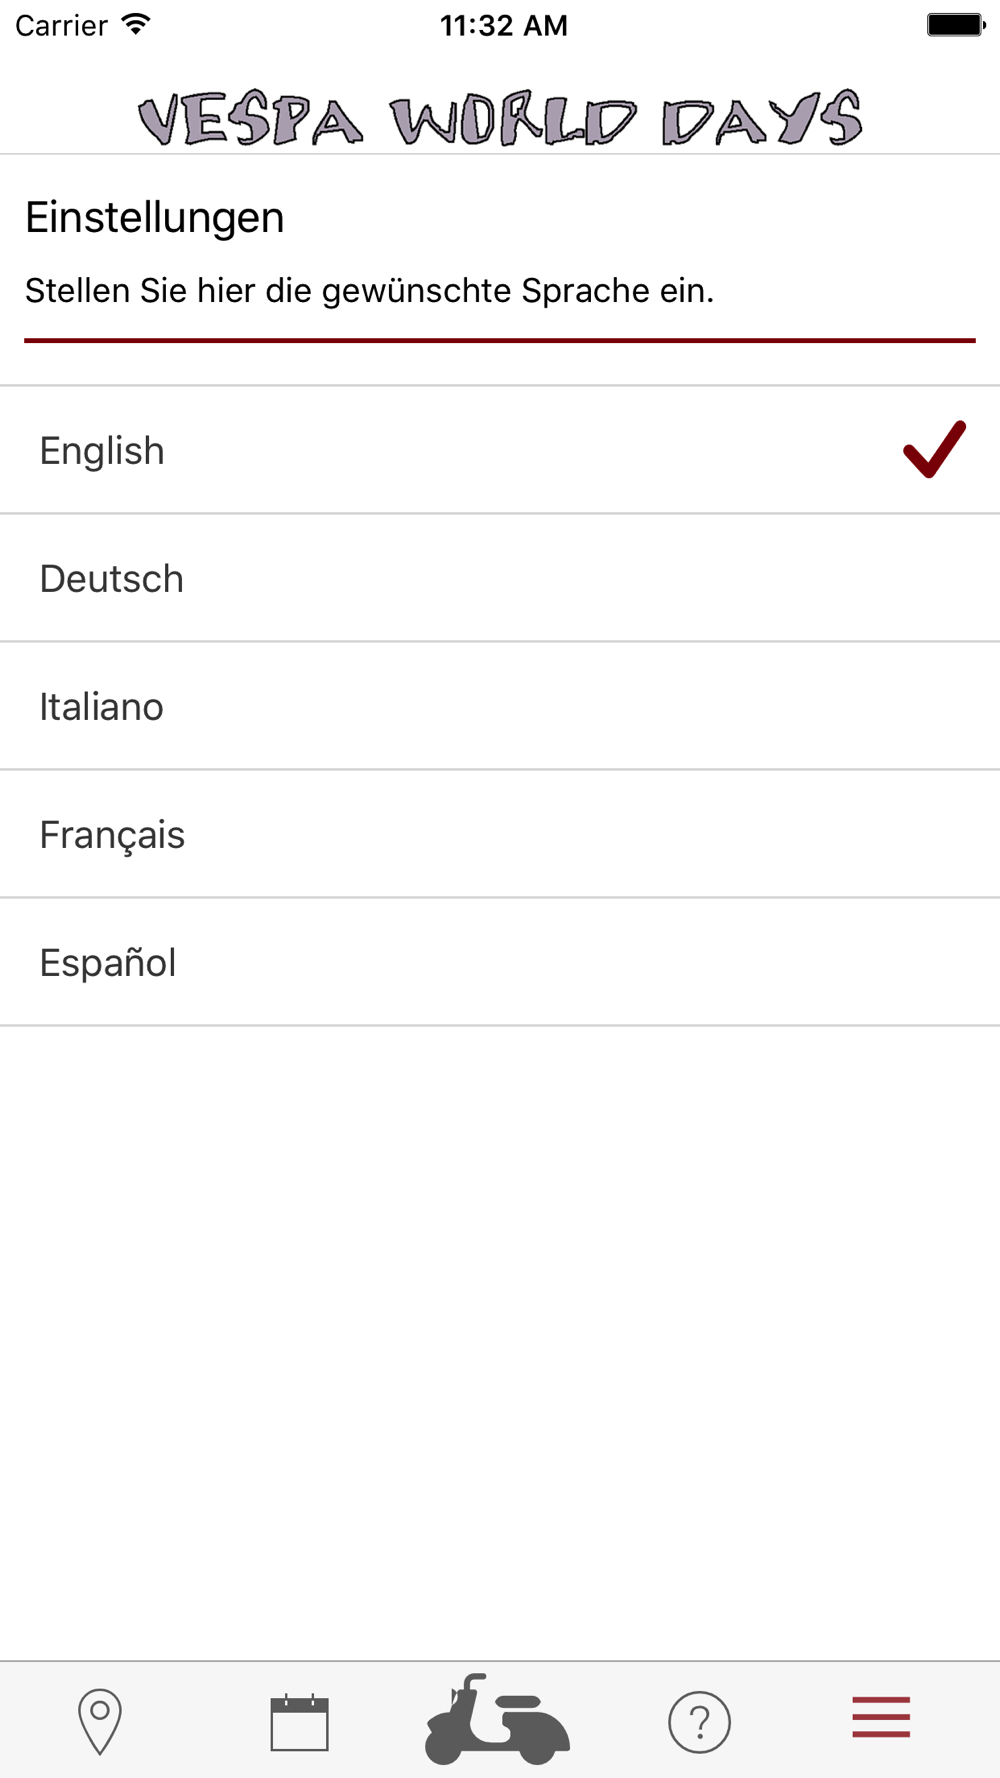Open the map location pin tab
This screenshot has height=1778, width=1000.
pos(100,1720)
